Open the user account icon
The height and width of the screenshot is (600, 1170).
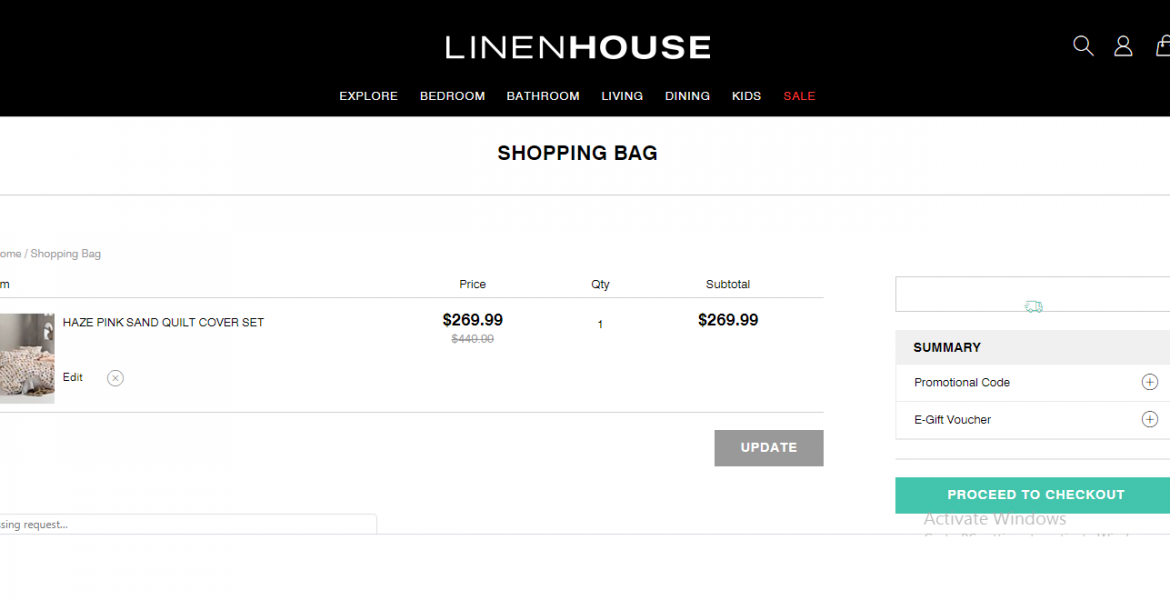point(1123,46)
